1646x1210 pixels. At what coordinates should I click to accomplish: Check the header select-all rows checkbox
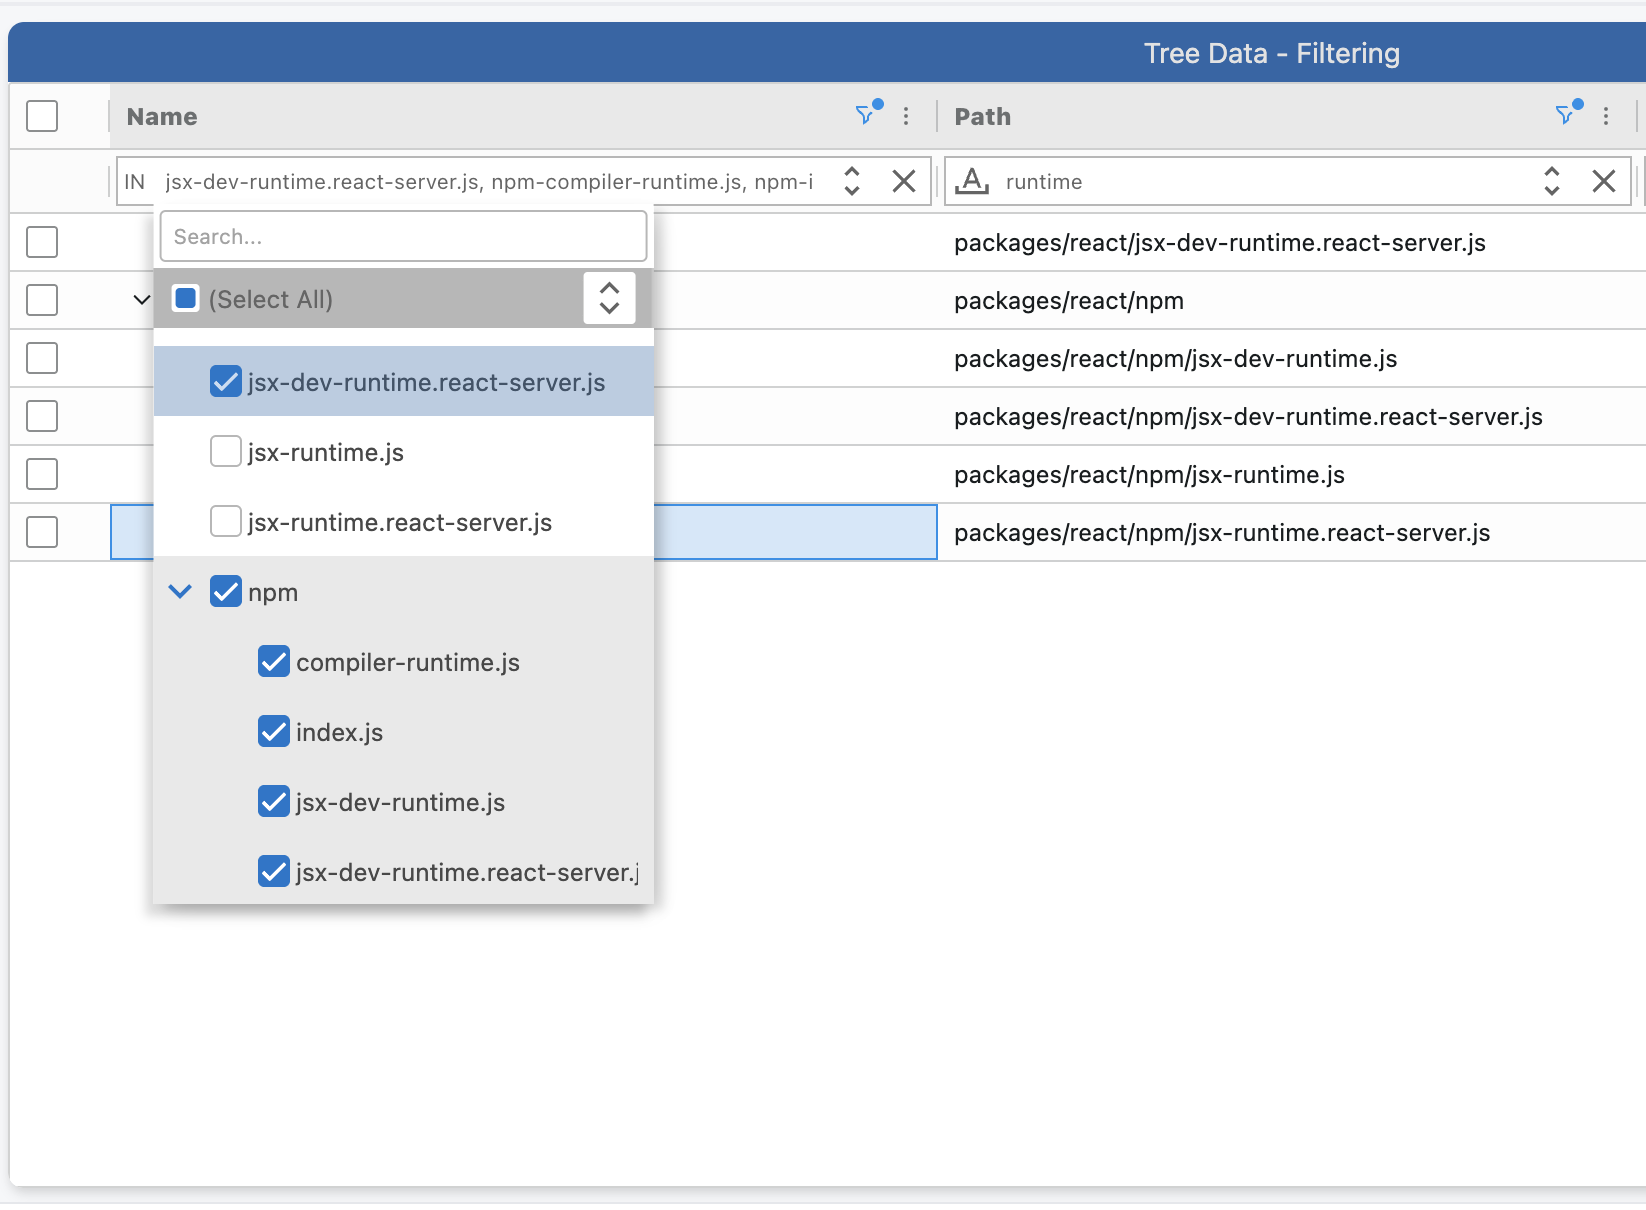42,116
